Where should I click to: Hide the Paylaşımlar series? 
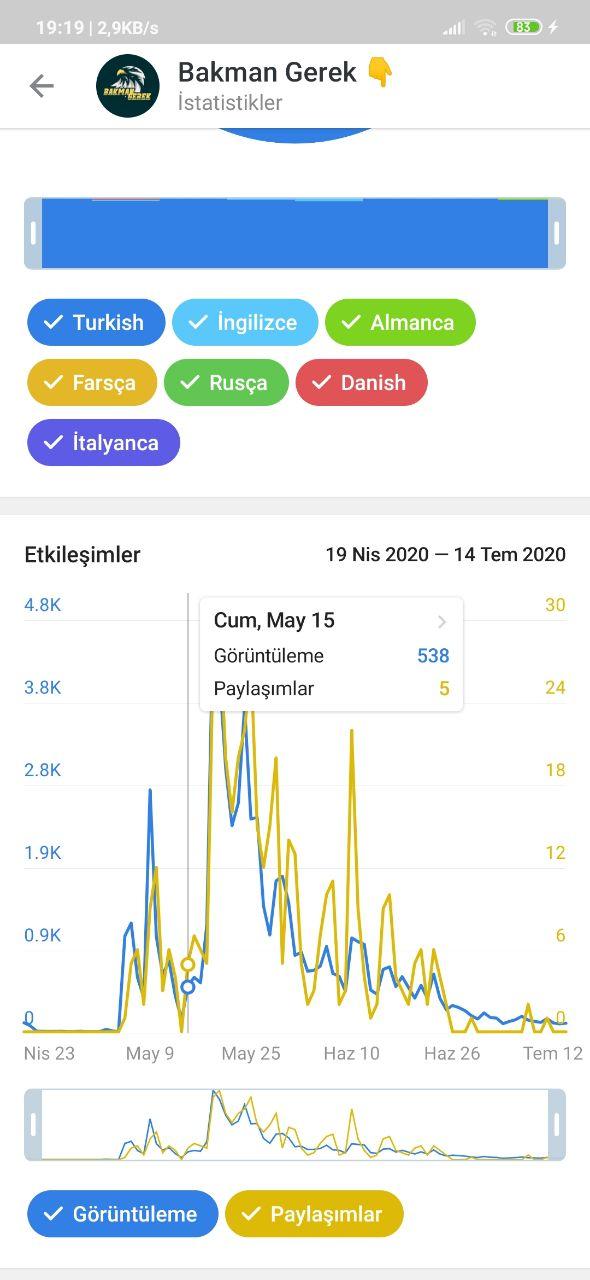pyautogui.click(x=314, y=1214)
